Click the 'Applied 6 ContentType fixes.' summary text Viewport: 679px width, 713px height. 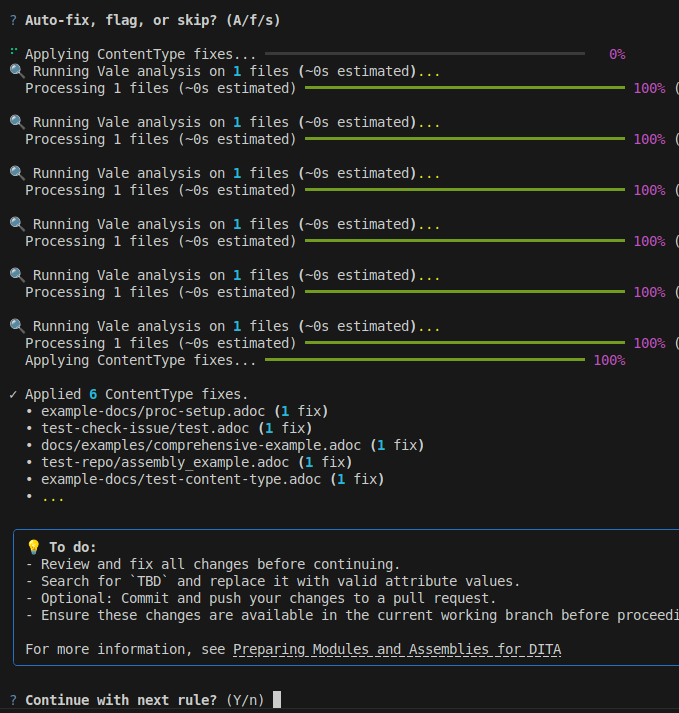136,394
